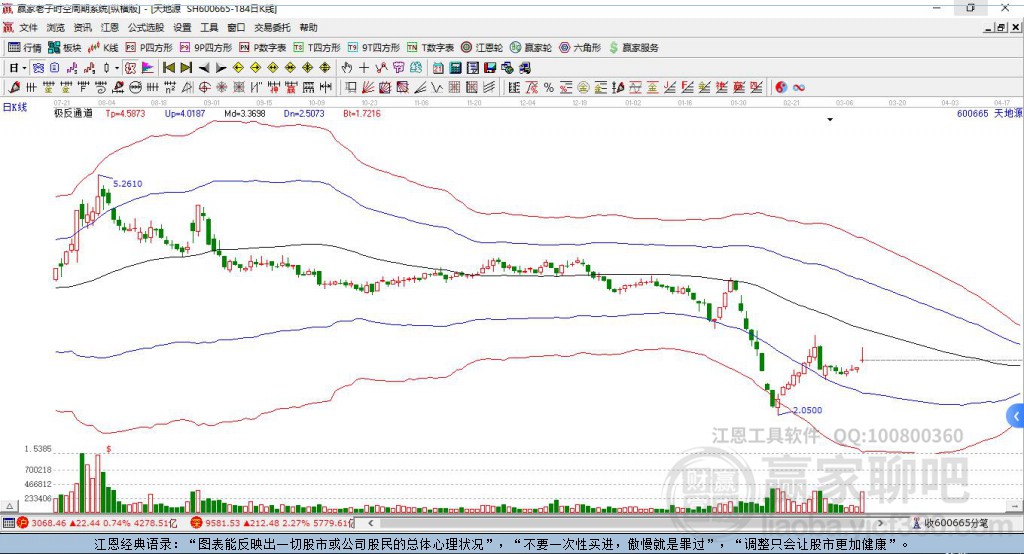
Task: Expand the side panel blue chevron
Action: pos(1016,416)
